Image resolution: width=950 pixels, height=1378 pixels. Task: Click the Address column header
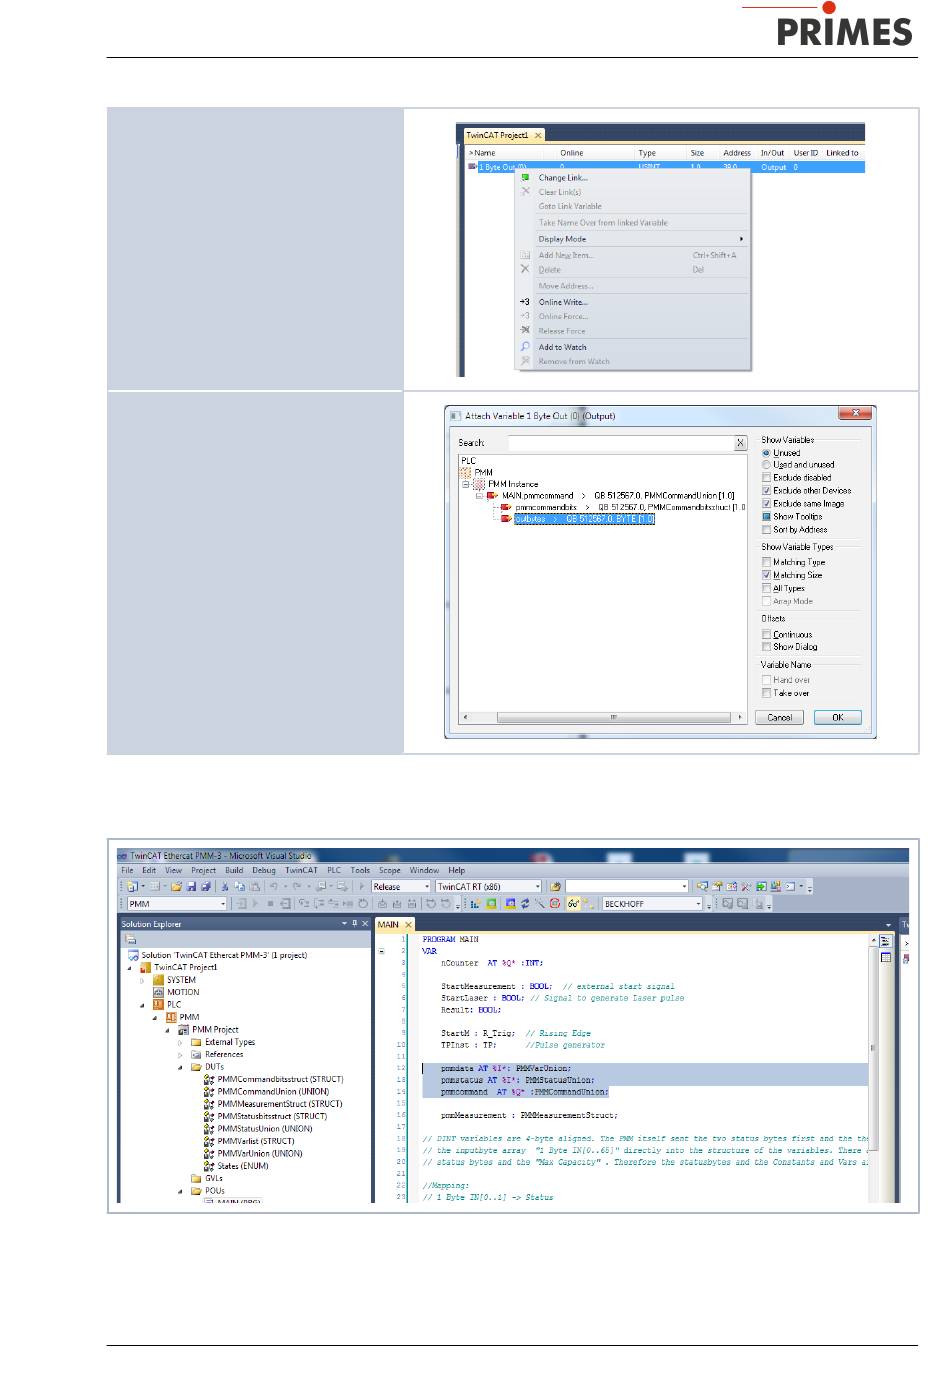point(737,153)
